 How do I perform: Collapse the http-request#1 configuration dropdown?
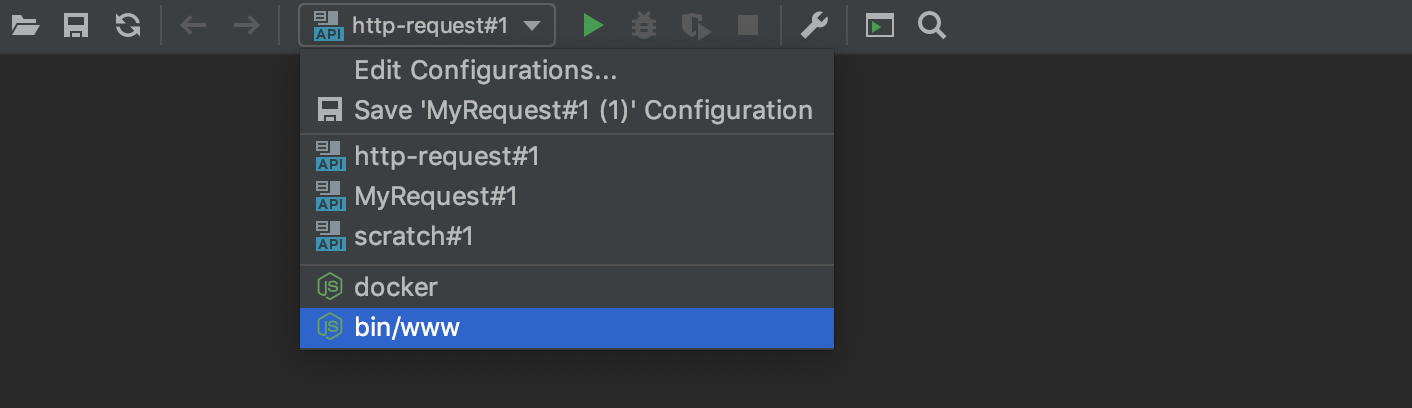pyautogui.click(x=427, y=26)
